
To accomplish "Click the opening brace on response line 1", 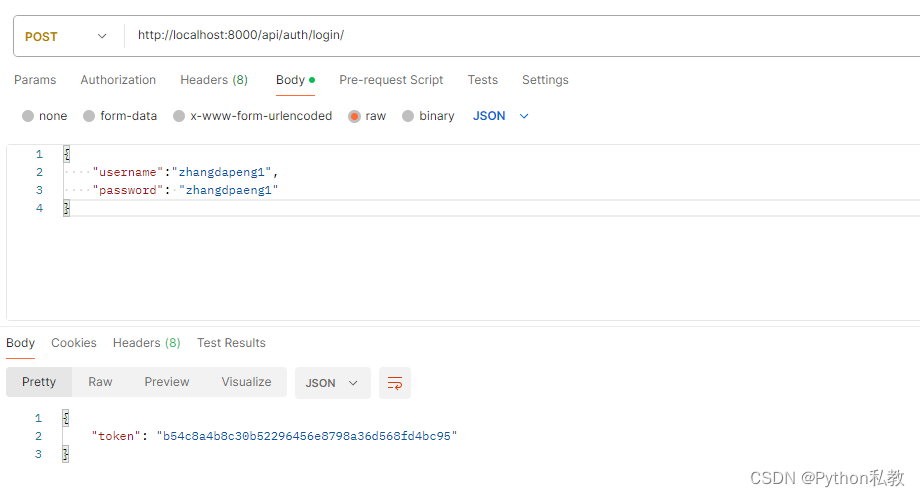I will click(x=66, y=418).
